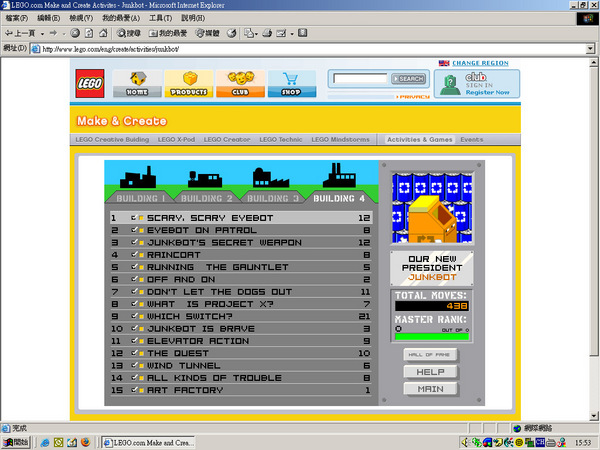The image size is (600, 450).
Task: Click the Windows Start button
Action: pos(16,442)
